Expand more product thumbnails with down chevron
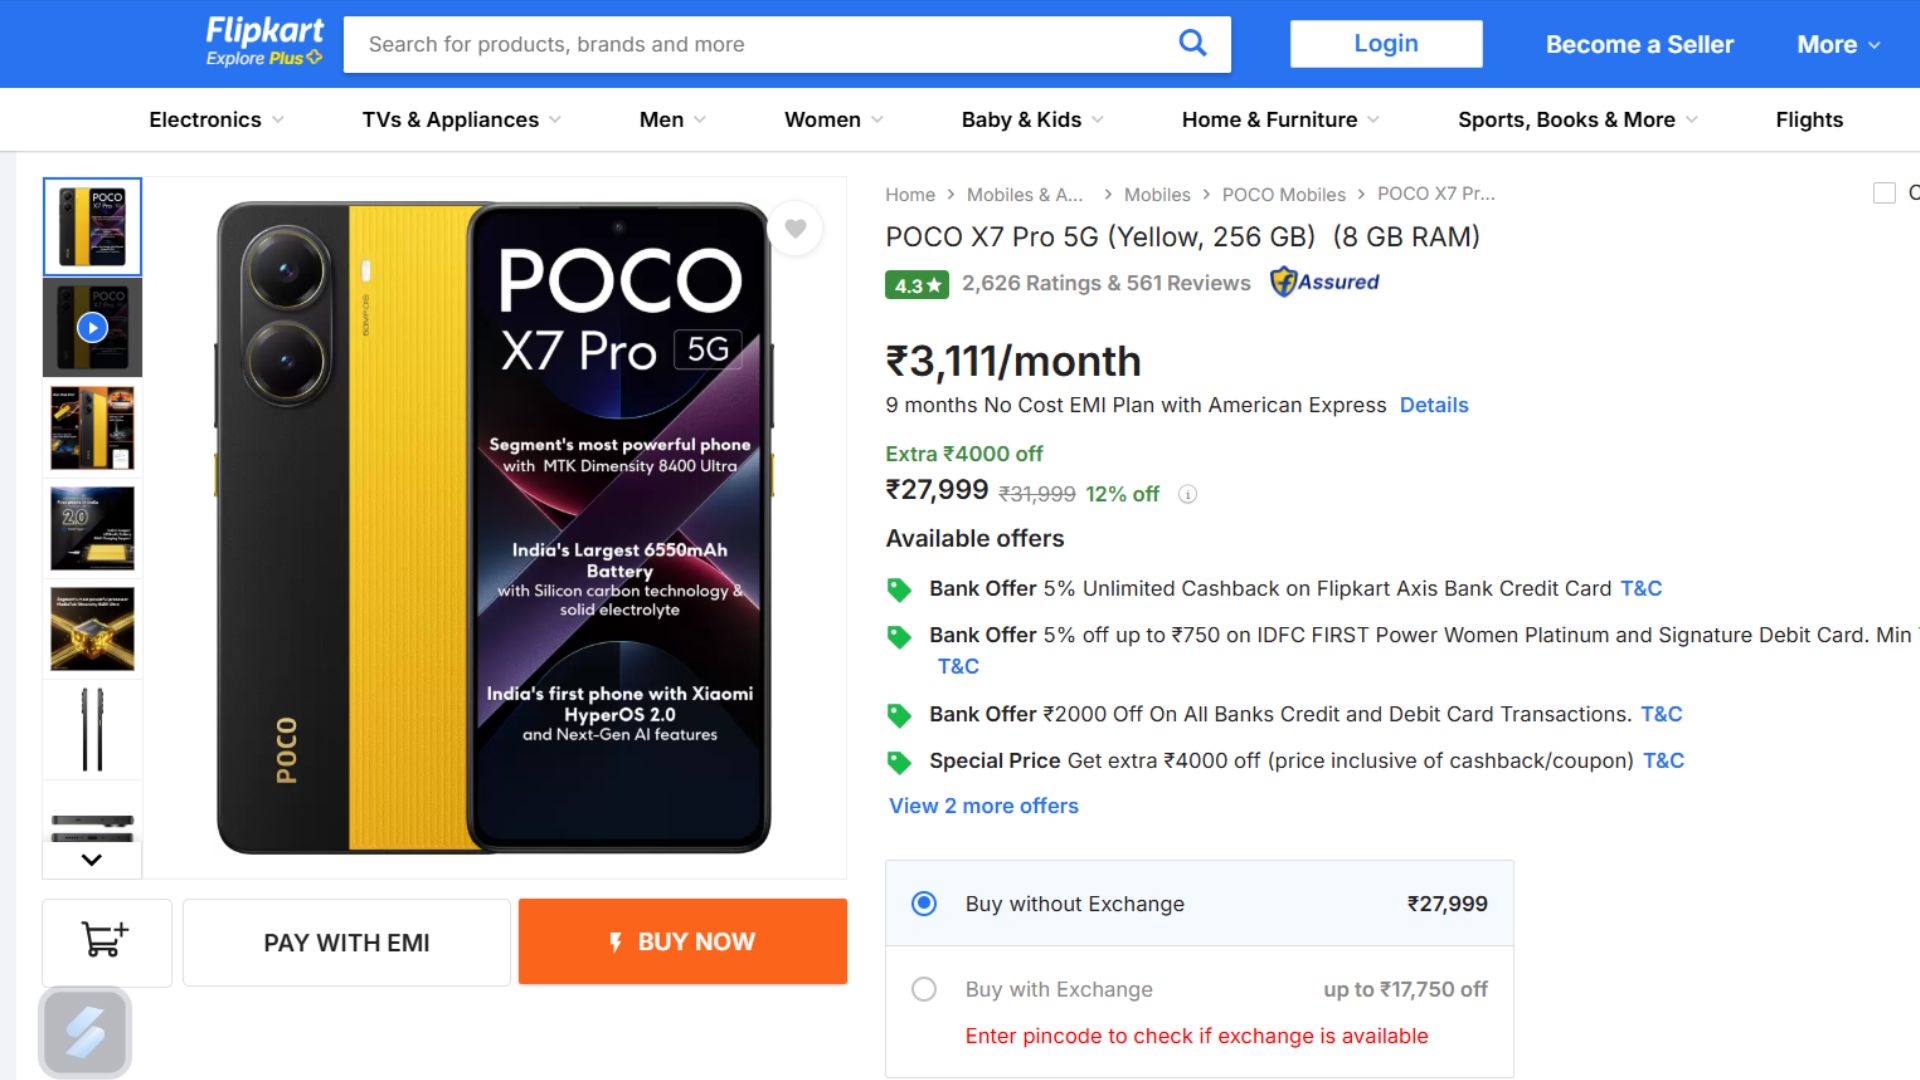Viewport: 1920px width, 1080px height. pyautogui.click(x=92, y=858)
